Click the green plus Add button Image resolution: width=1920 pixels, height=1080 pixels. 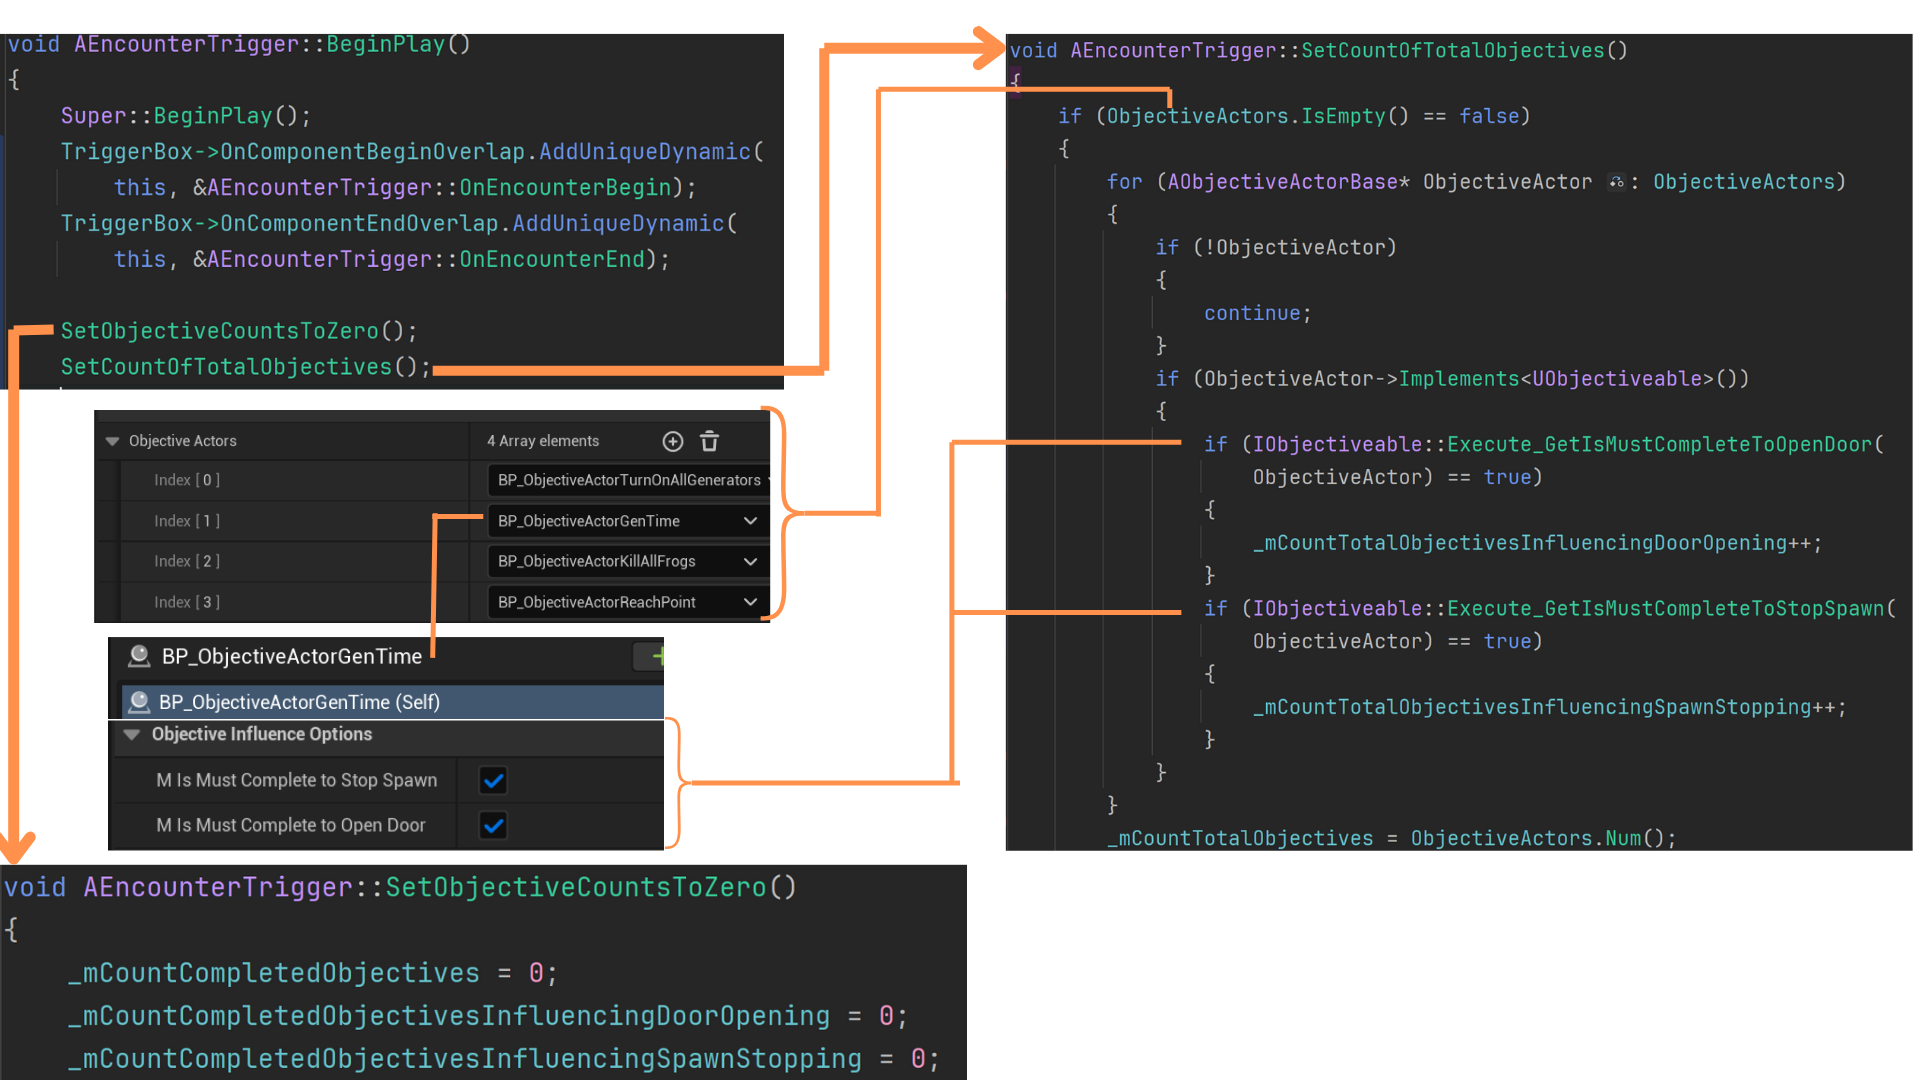[657, 656]
